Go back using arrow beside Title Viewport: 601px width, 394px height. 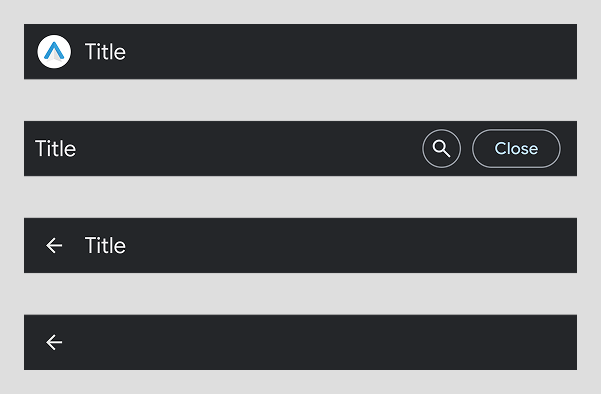pos(54,245)
